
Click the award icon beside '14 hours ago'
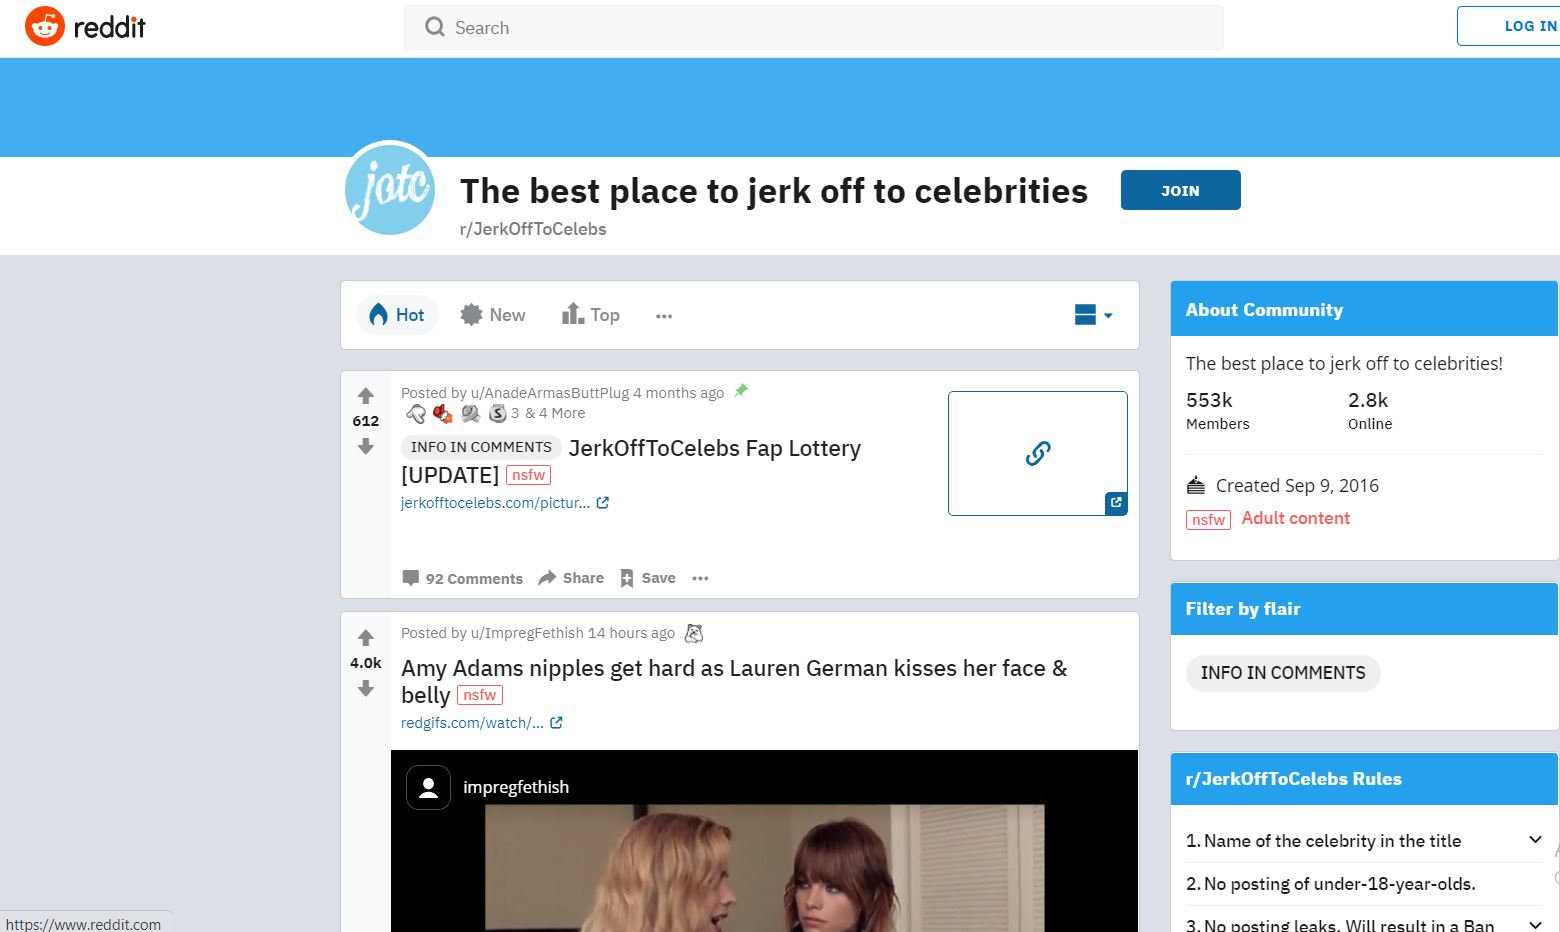(x=694, y=634)
